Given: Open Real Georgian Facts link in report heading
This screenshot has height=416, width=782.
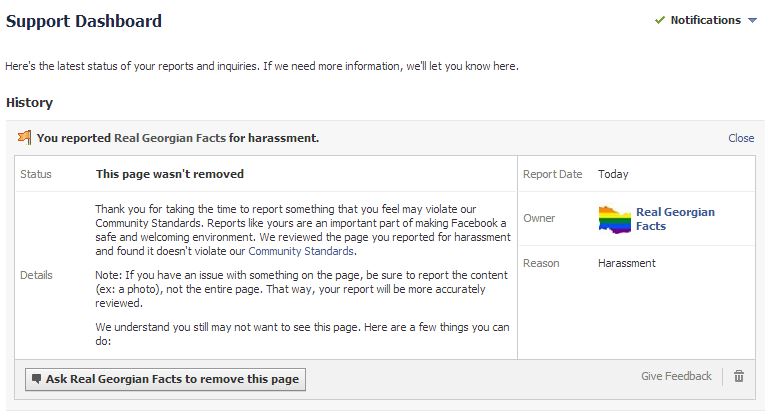Looking at the screenshot, I should click(170, 138).
